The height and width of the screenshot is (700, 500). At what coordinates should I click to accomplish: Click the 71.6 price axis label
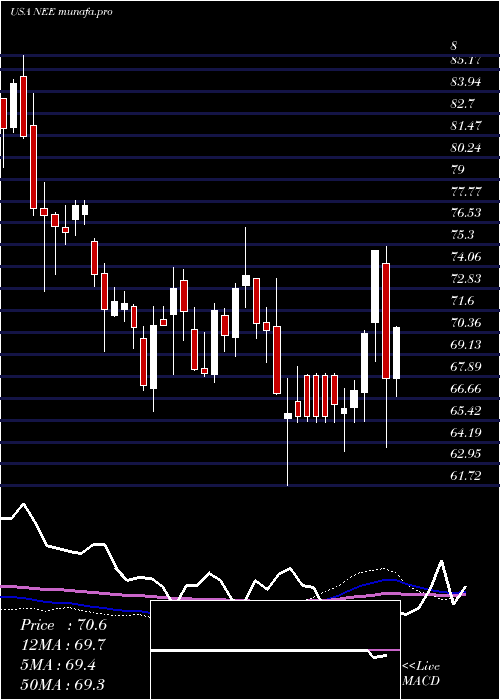tap(463, 300)
